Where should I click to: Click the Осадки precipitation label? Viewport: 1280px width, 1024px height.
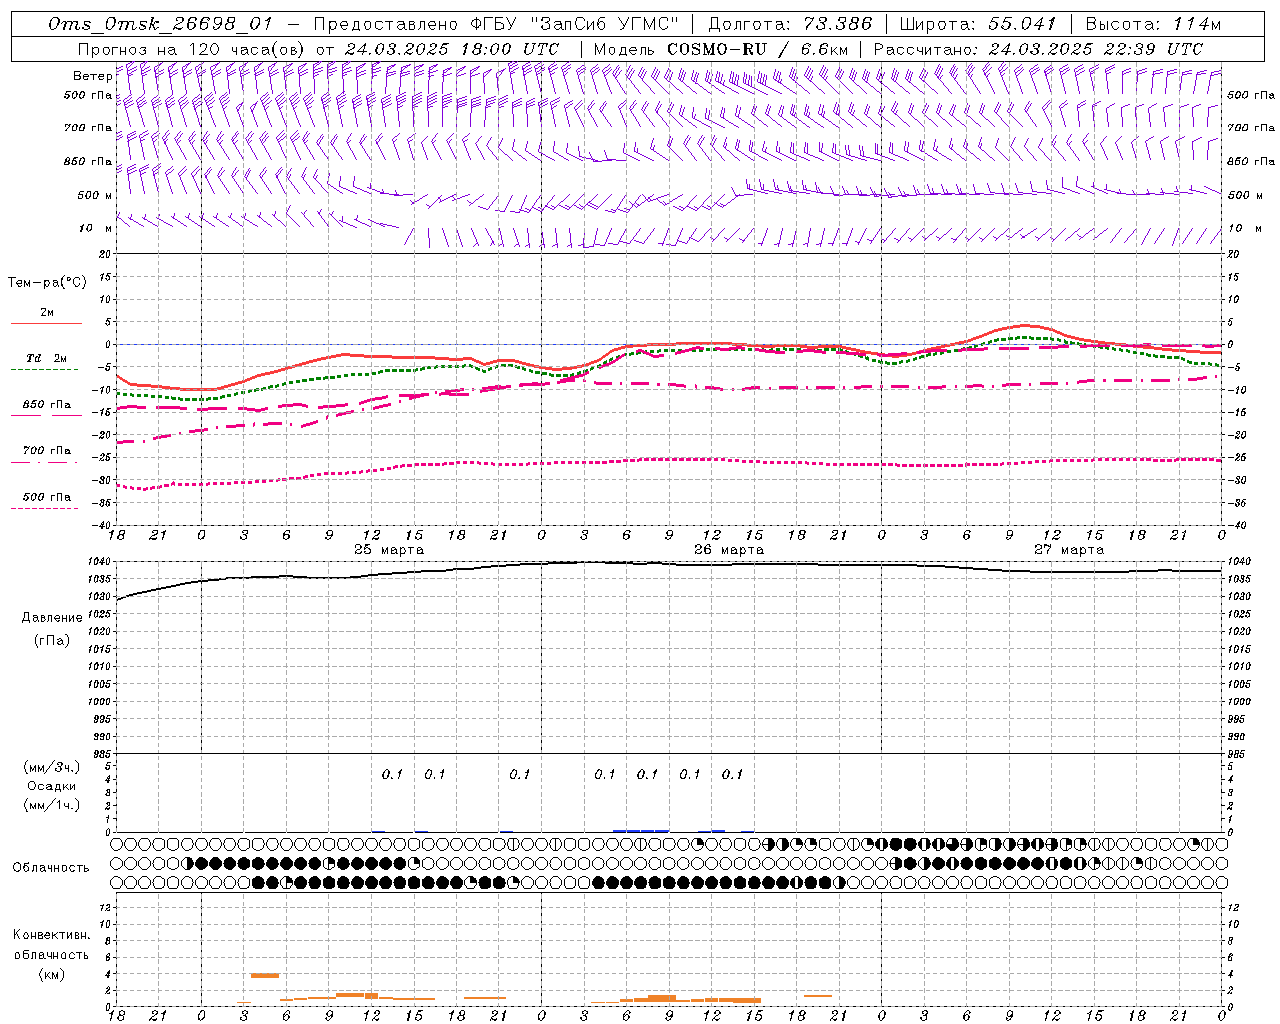pyautogui.click(x=52, y=786)
